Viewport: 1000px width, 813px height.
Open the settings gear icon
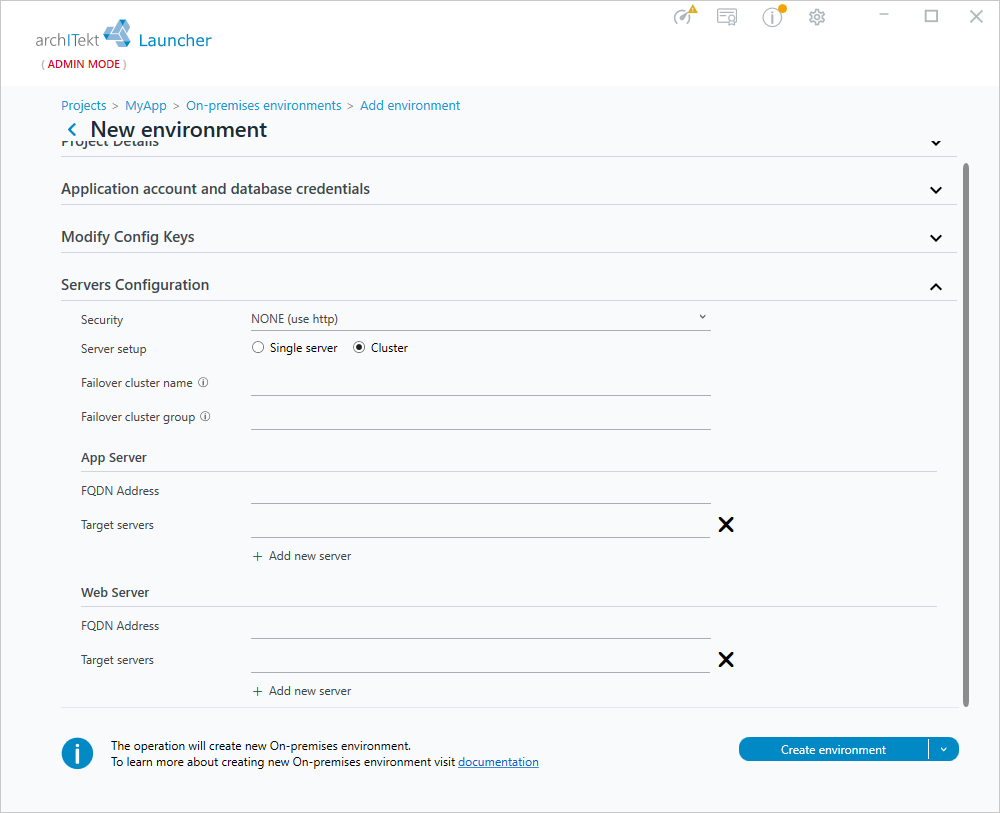pyautogui.click(x=817, y=17)
